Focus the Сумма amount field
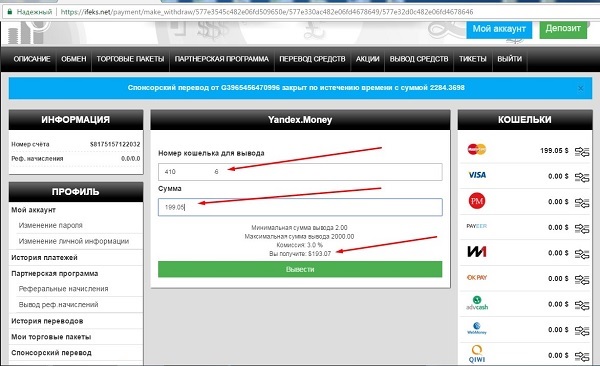600x366 pixels. coord(300,207)
